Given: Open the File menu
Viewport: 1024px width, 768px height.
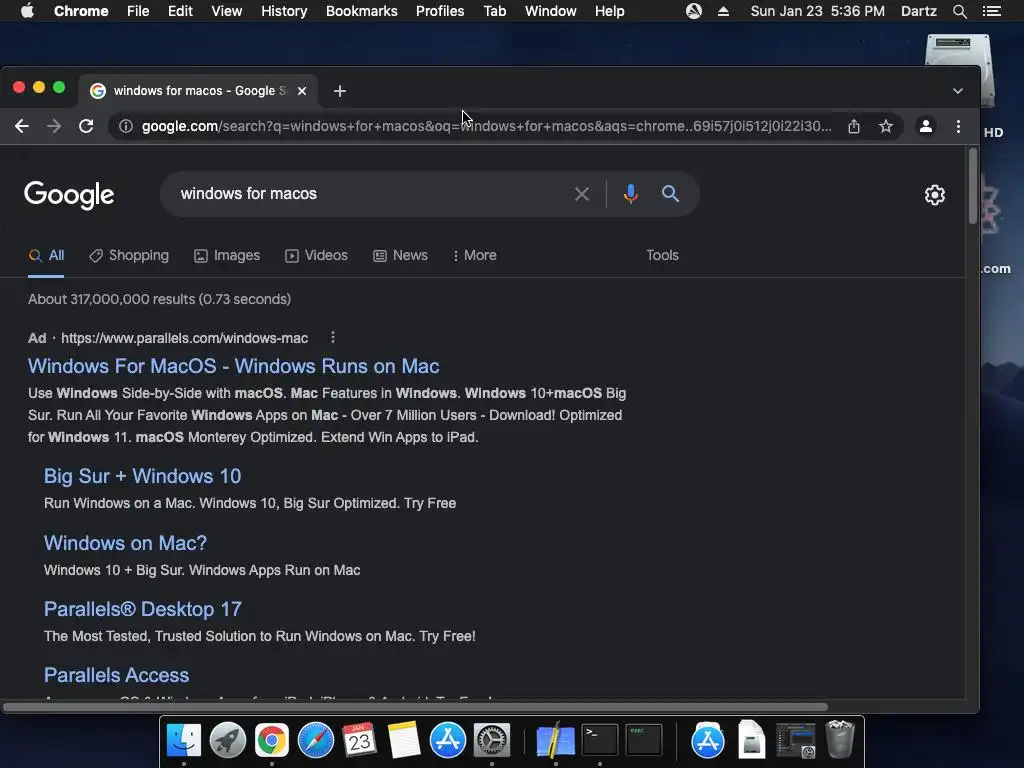Looking at the screenshot, I should pos(138,11).
